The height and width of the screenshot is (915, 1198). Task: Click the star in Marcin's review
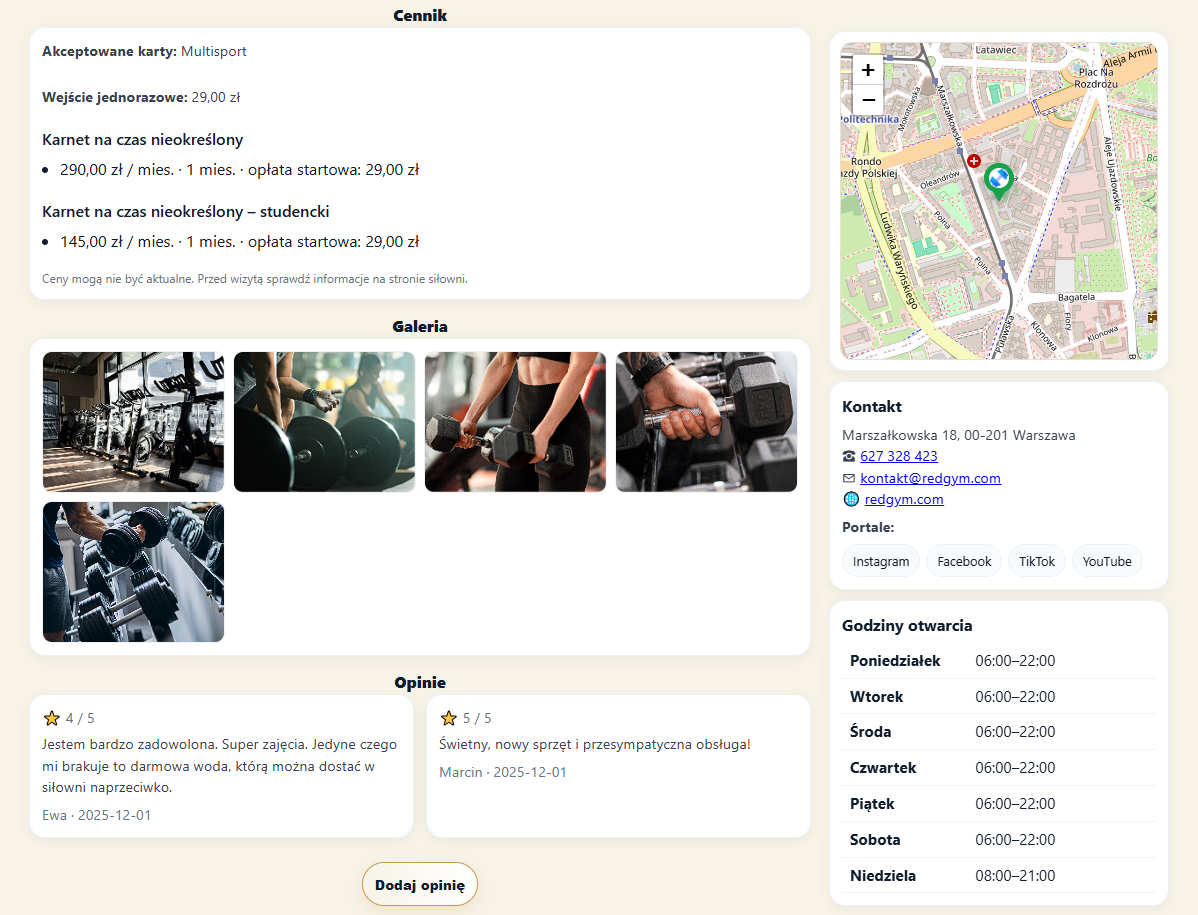(449, 718)
